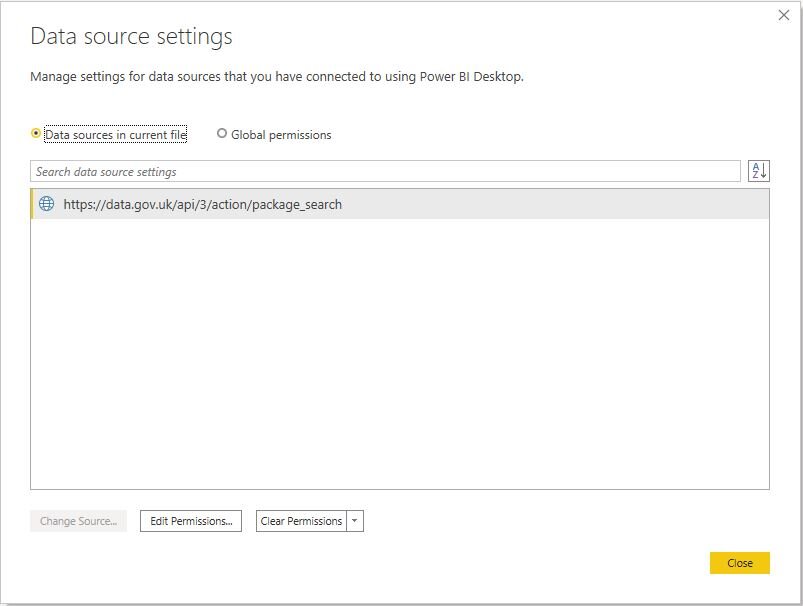This screenshot has width=803, height=606.
Task: Click the Clear Permissions button
Action: coord(301,521)
